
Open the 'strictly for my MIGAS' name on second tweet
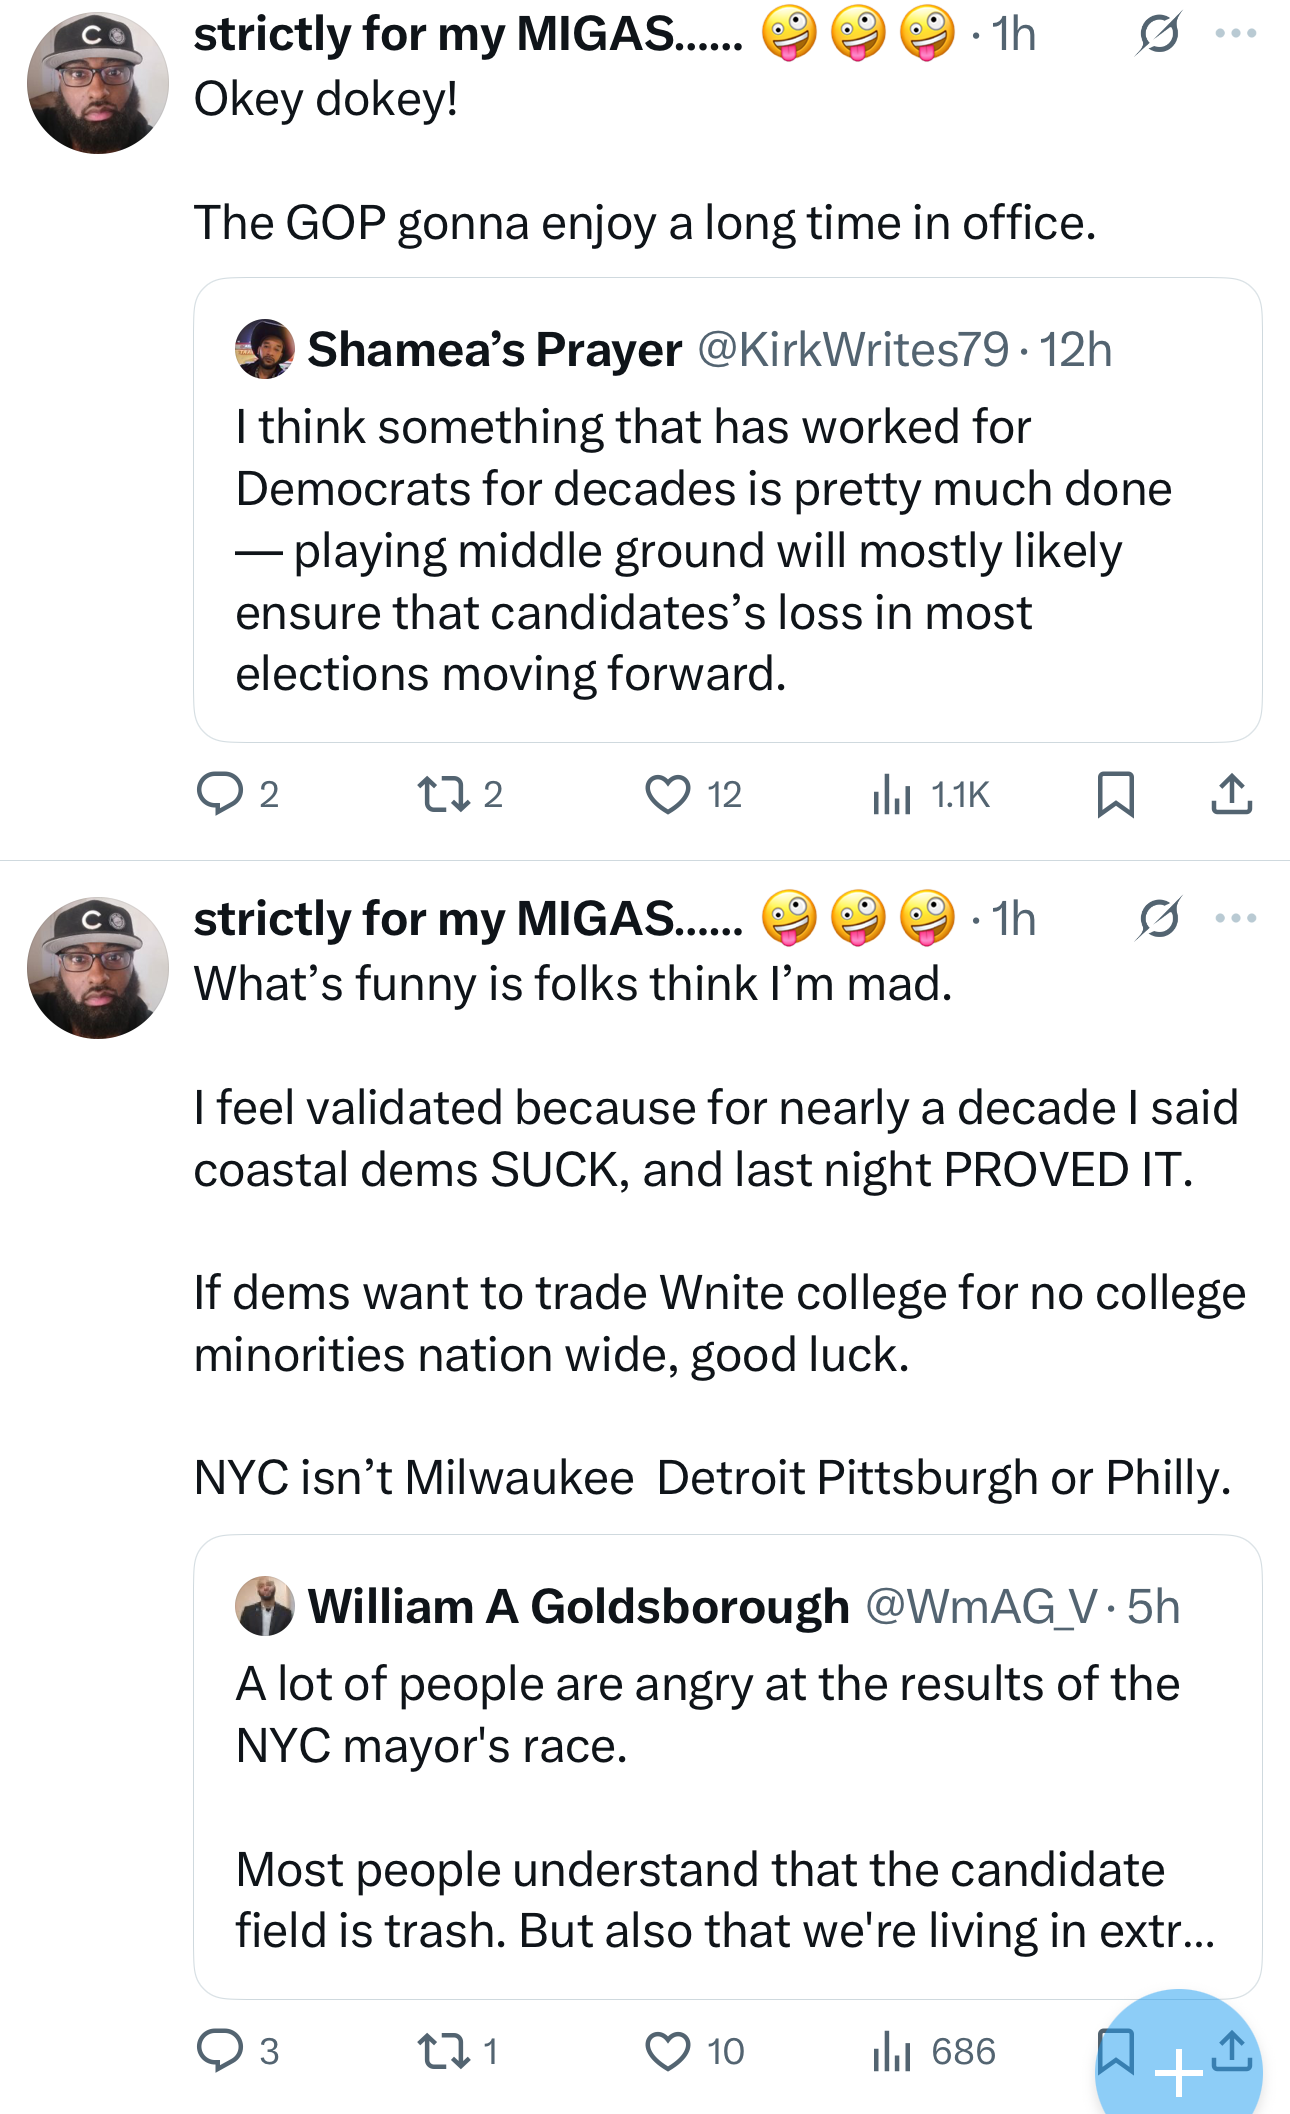coord(468,919)
